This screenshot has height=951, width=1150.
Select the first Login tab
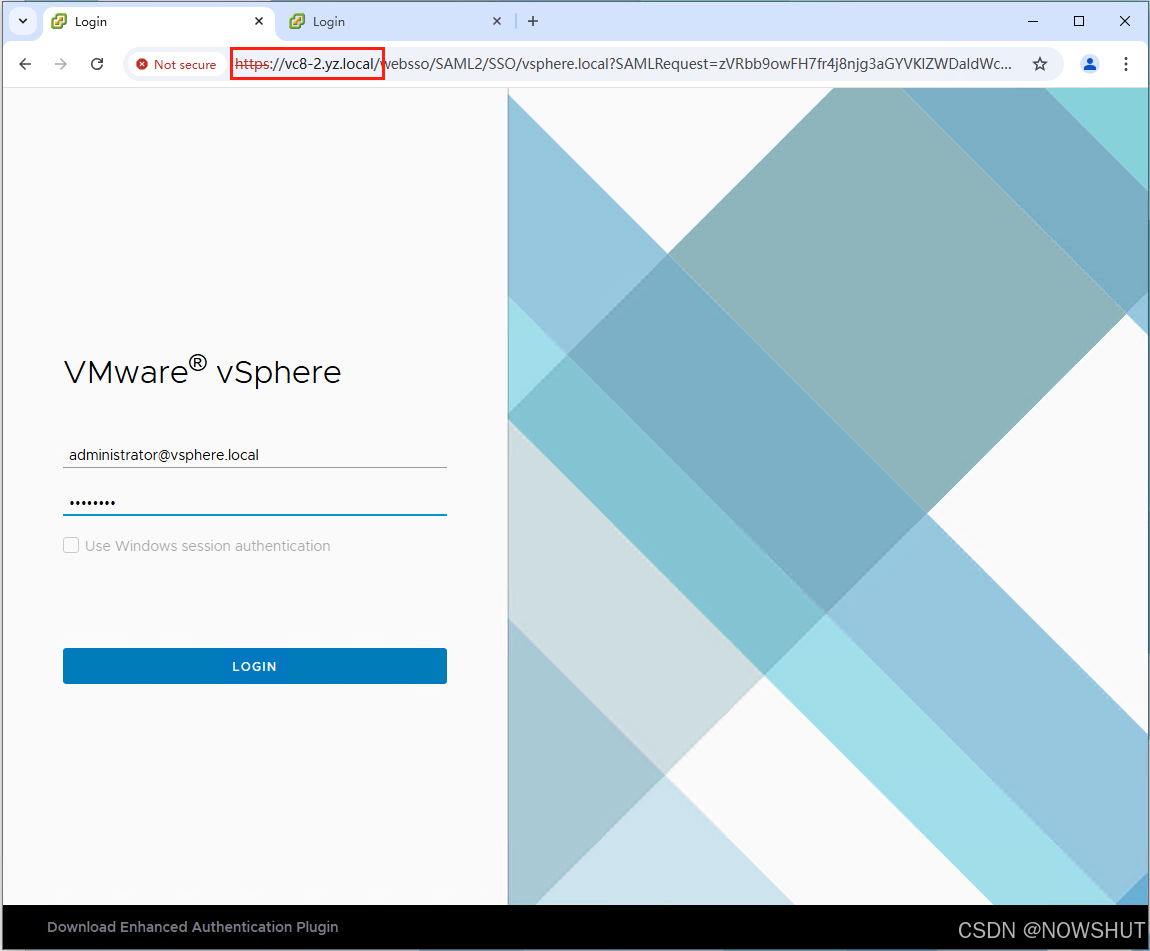150,21
